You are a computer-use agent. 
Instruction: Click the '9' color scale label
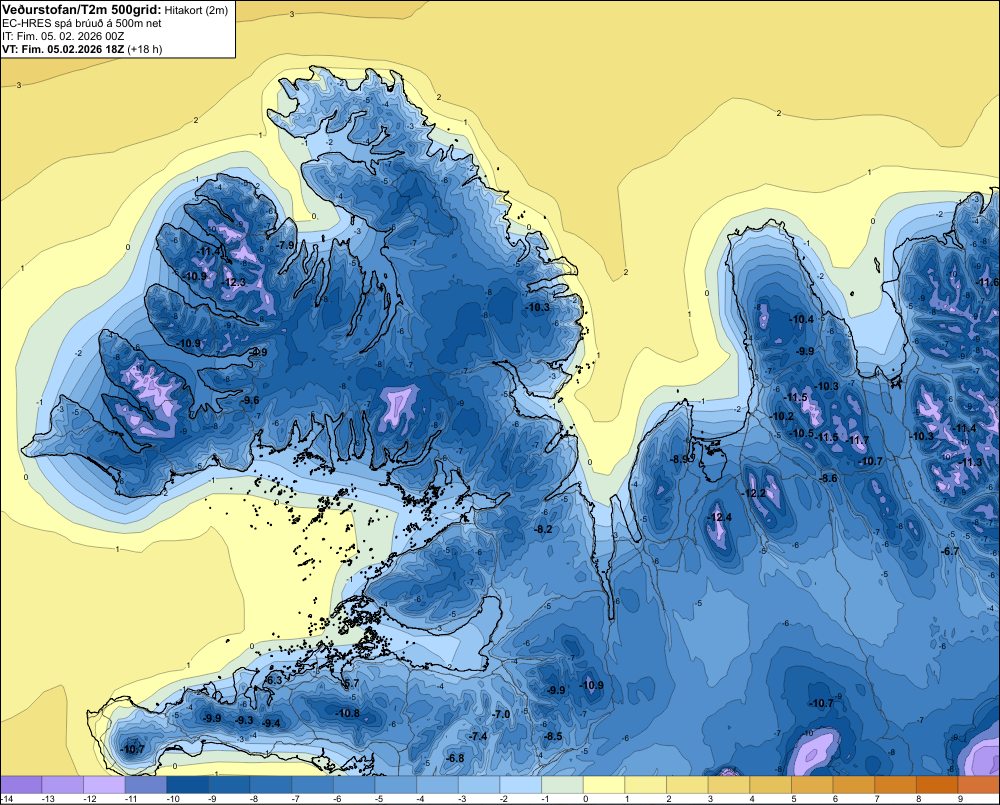[961, 799]
